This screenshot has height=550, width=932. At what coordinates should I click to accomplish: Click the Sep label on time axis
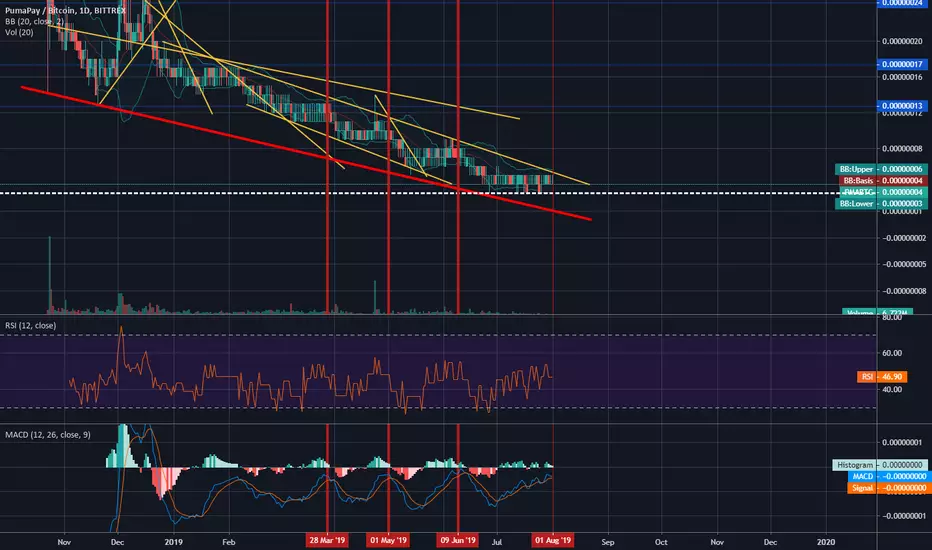607,542
